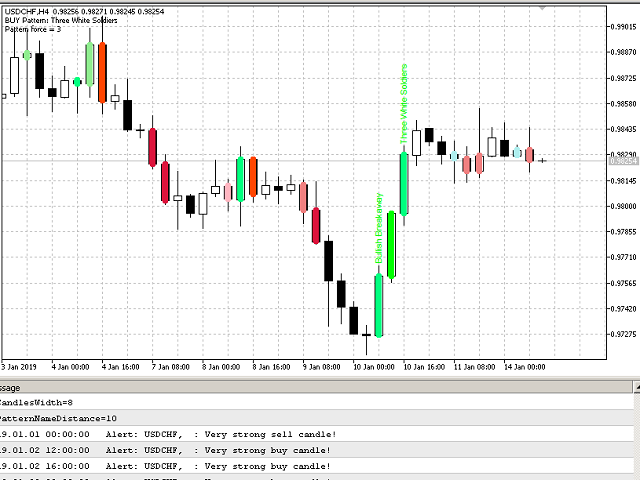The width and height of the screenshot is (640, 480).
Task: Click the '8 Jan 16:00' time label
Action: coord(271,367)
